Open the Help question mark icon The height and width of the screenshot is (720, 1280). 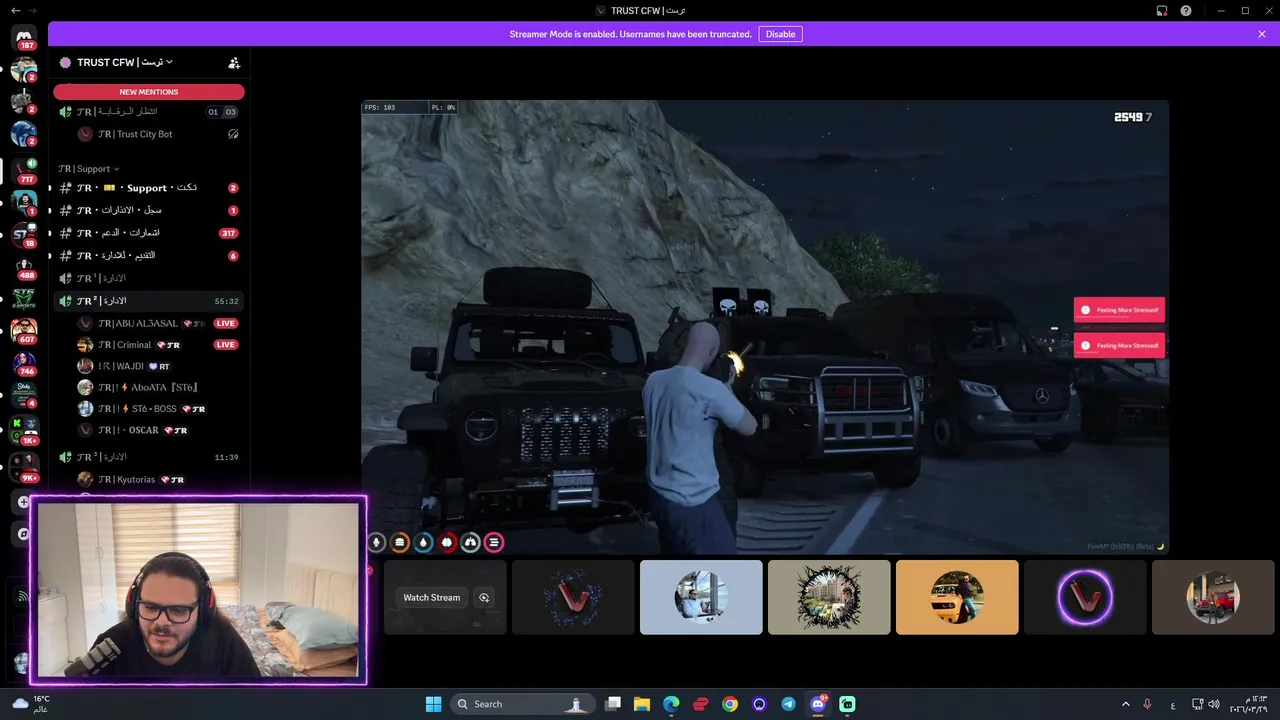click(1186, 10)
